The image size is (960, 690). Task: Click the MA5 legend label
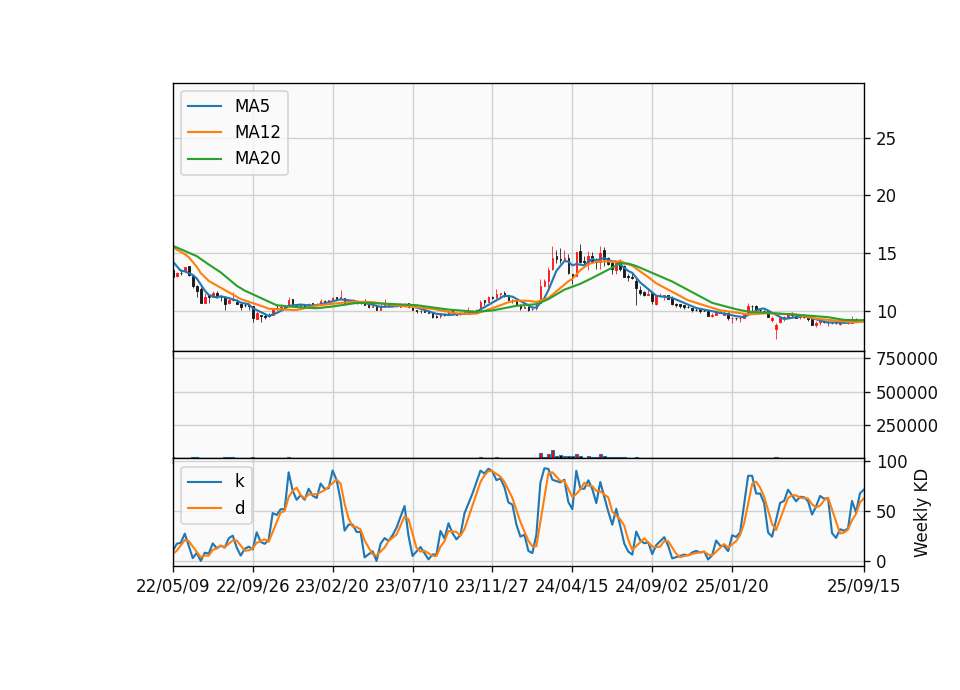tap(252, 106)
